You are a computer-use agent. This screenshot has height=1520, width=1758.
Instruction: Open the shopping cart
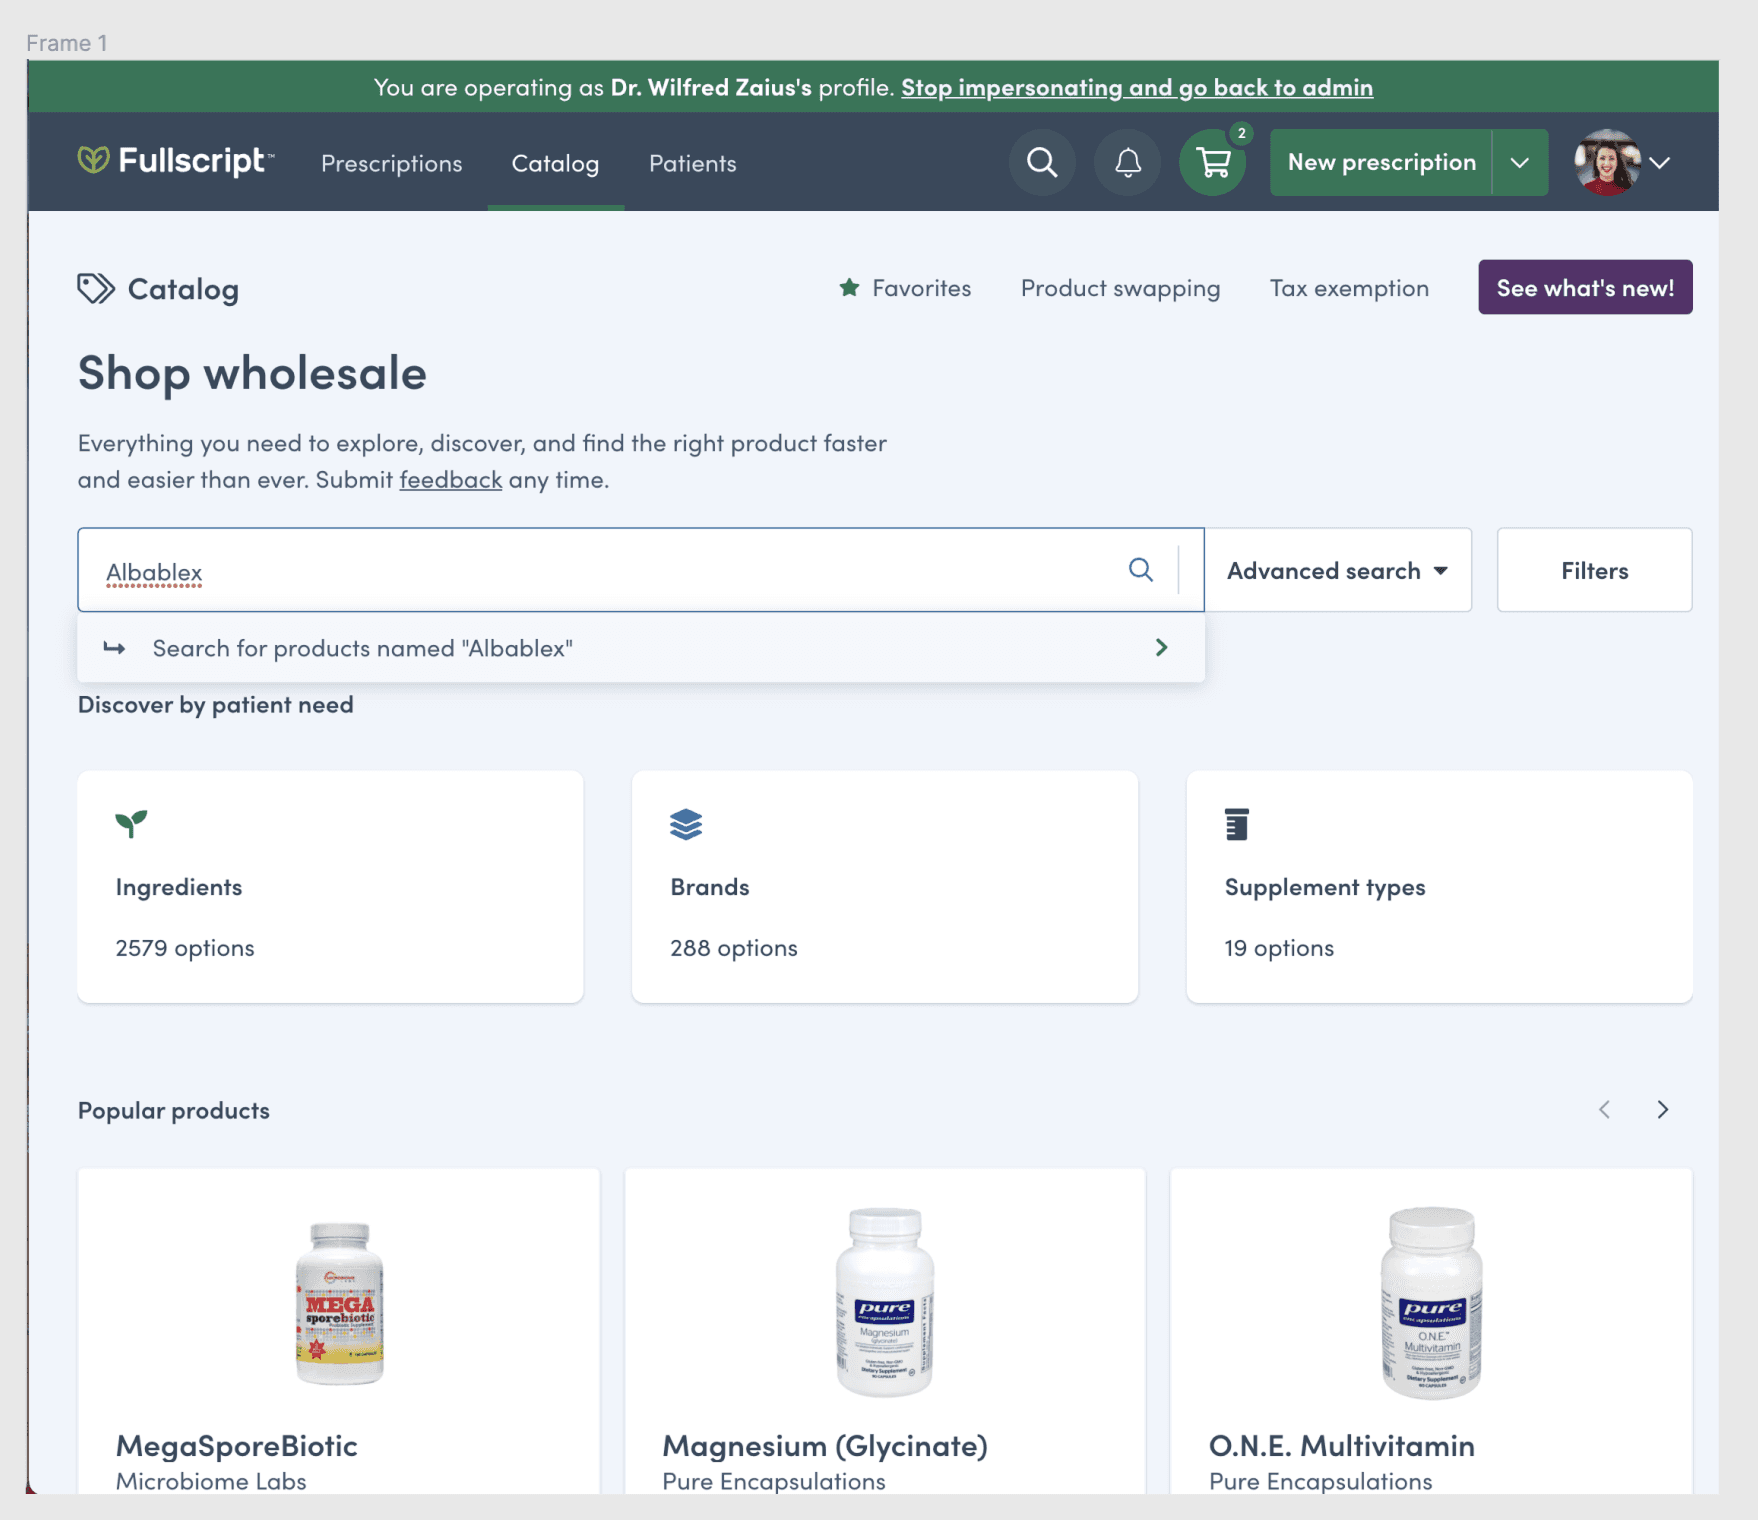coord(1213,162)
